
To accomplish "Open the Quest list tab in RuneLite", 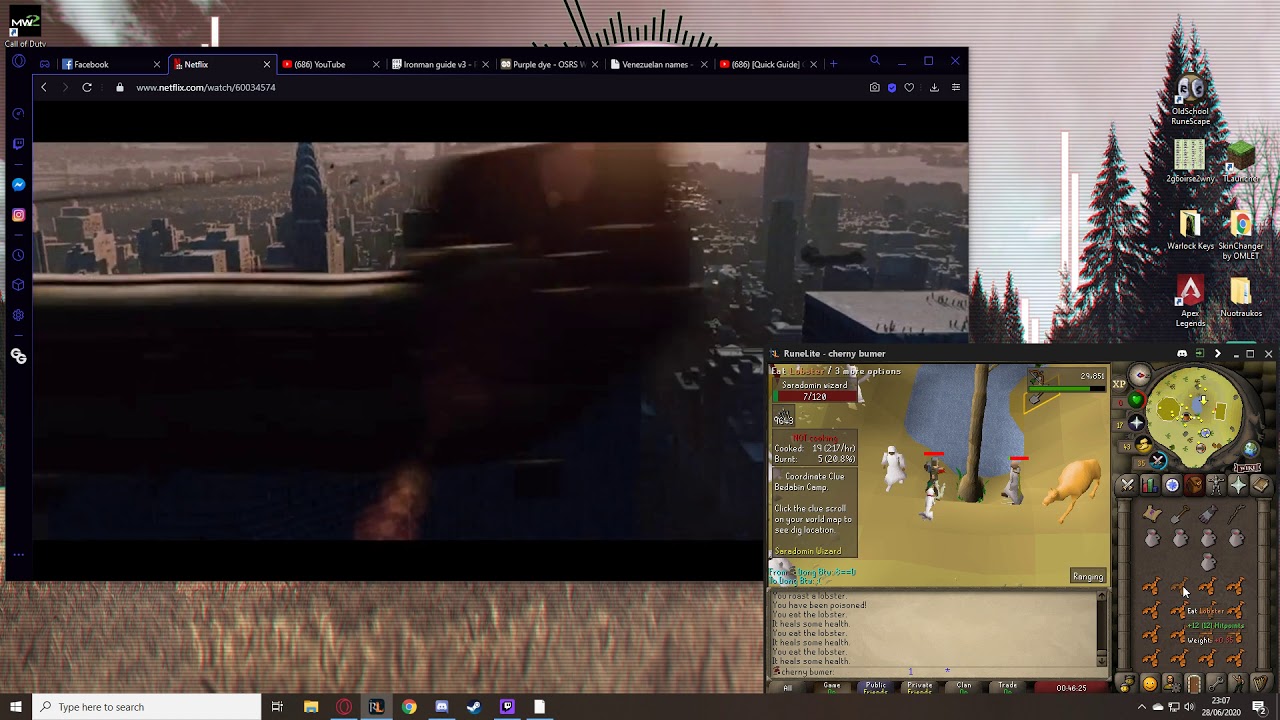I will [1172, 485].
